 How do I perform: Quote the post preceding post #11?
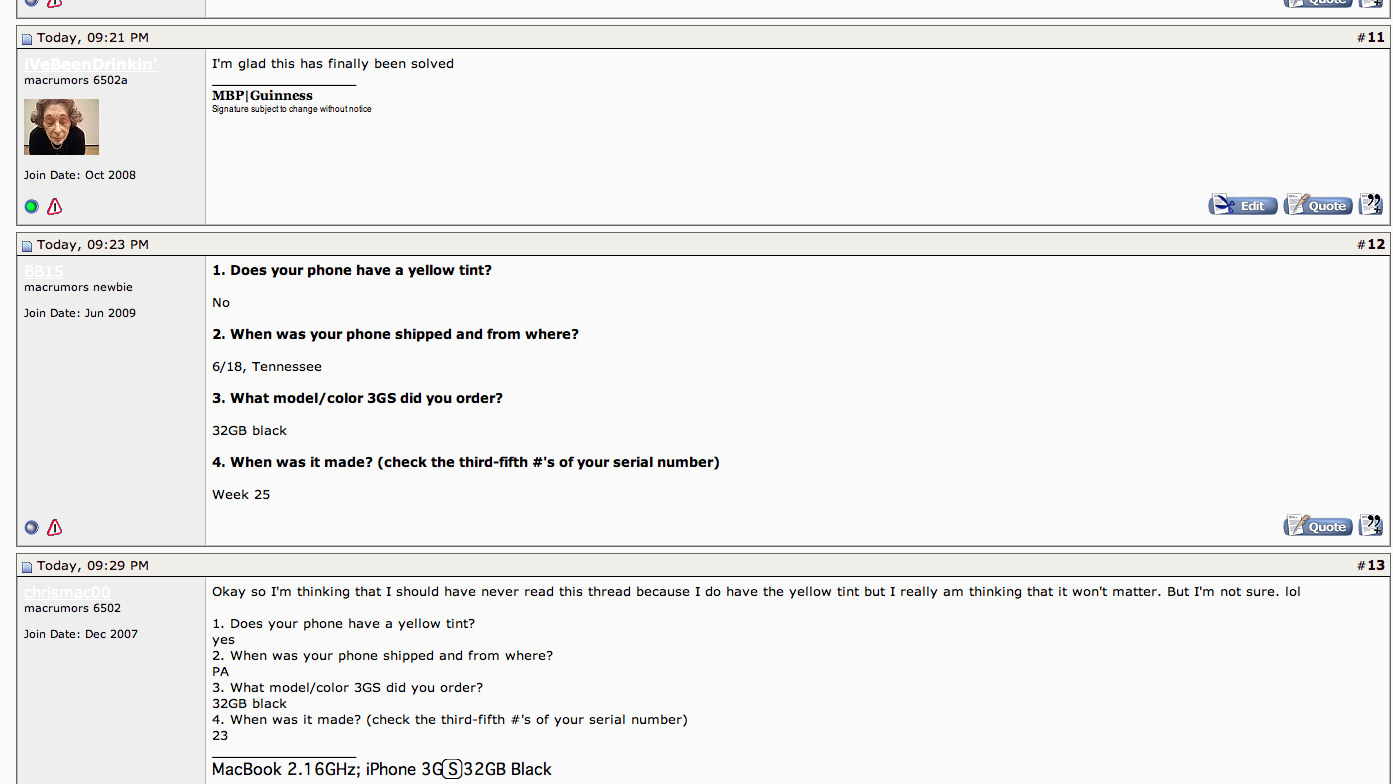click(1318, 3)
